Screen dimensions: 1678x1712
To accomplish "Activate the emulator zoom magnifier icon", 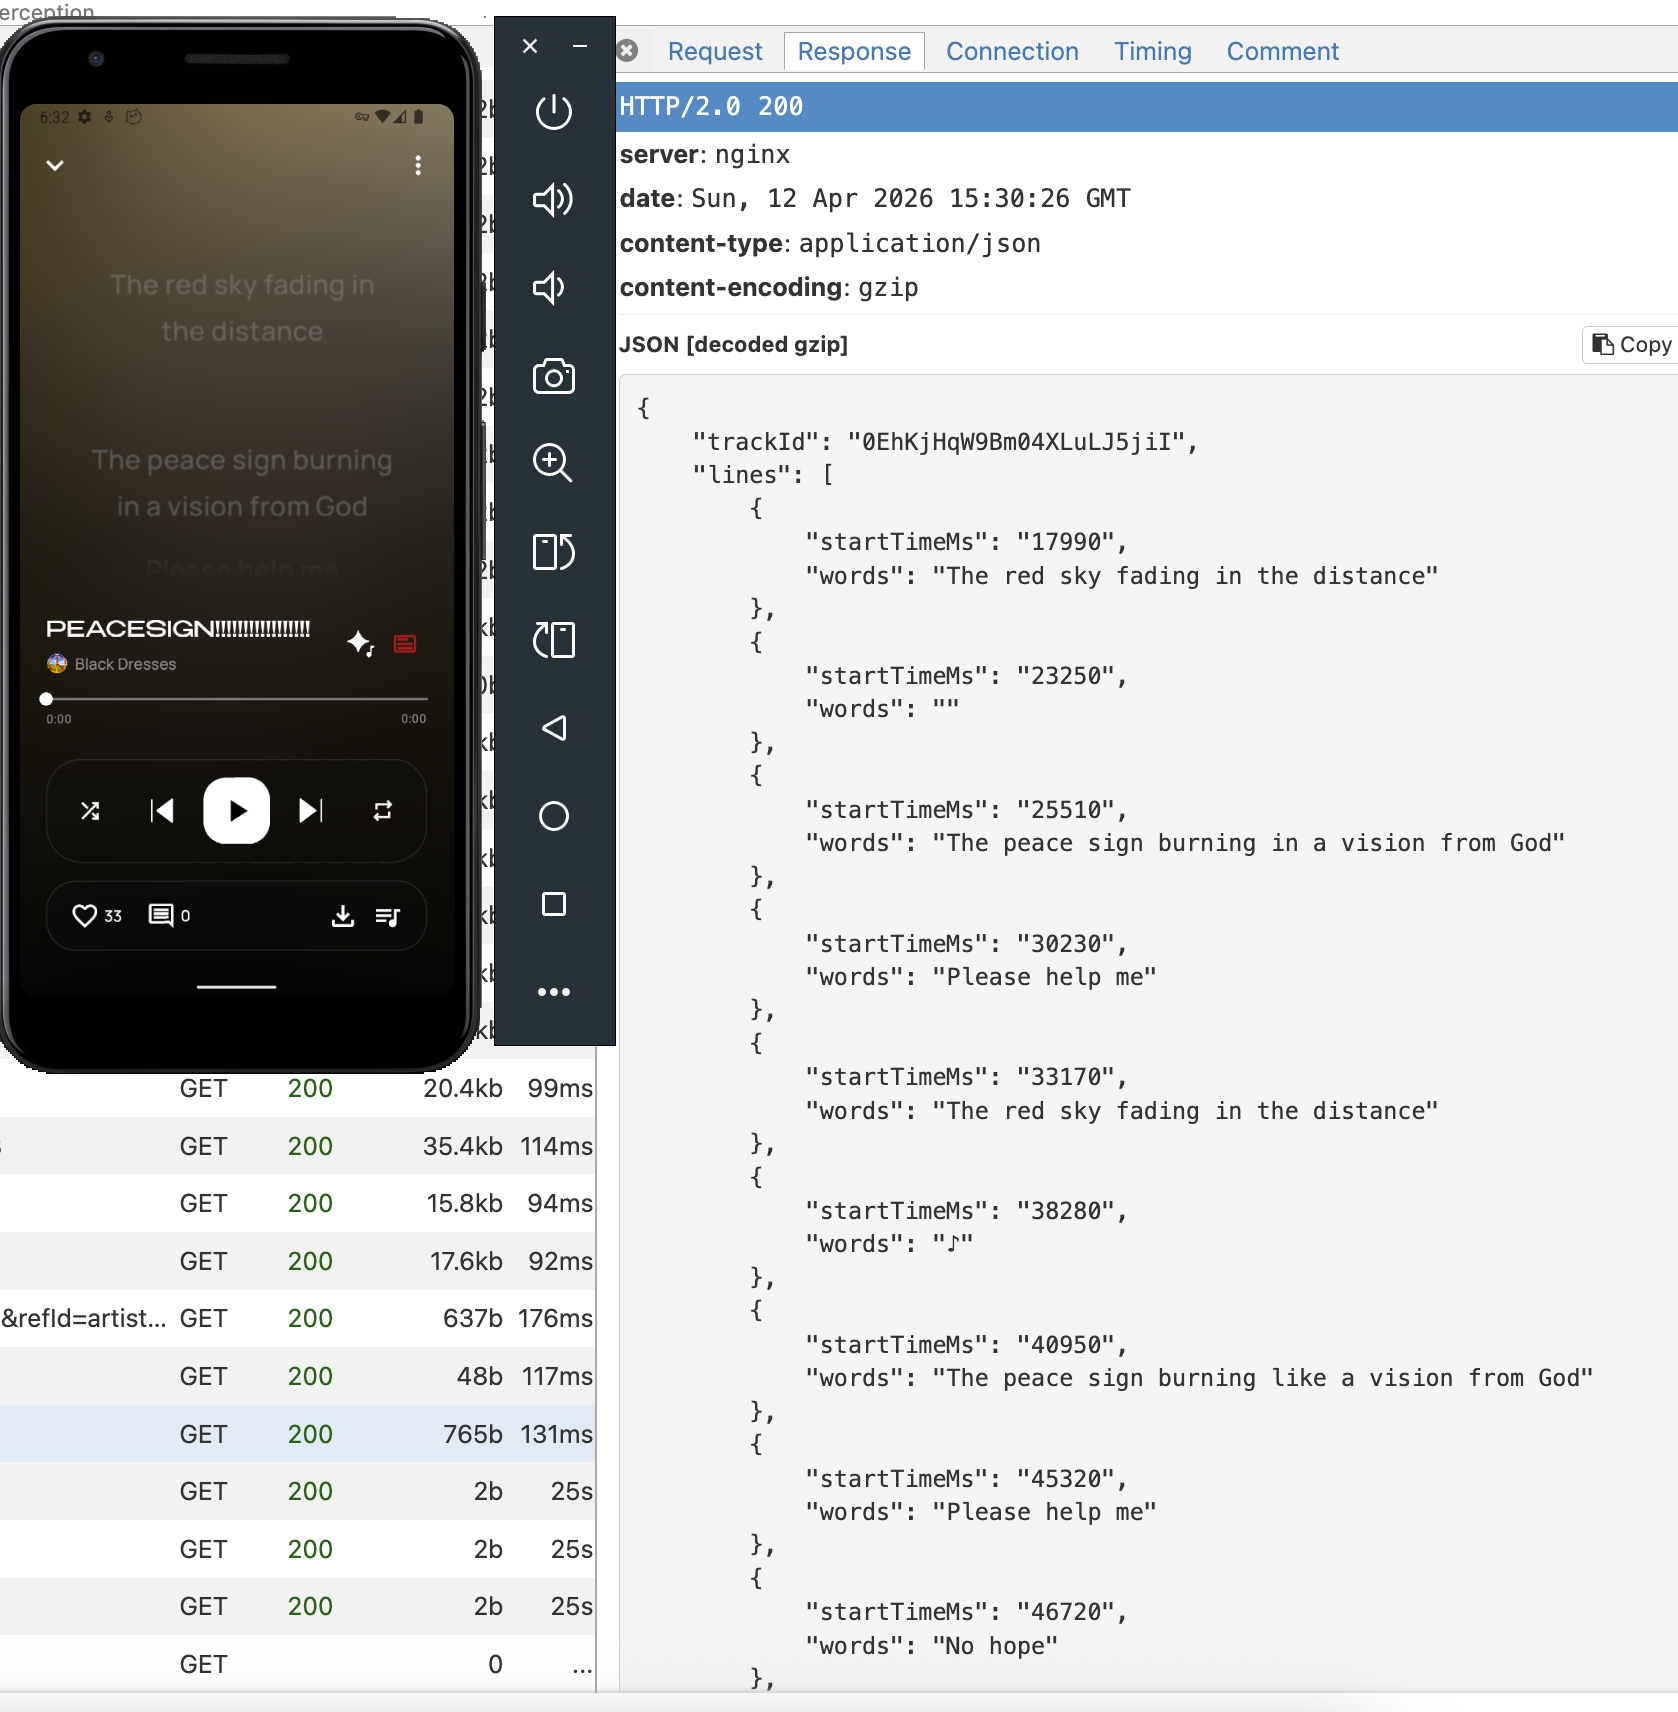I will coord(553,463).
